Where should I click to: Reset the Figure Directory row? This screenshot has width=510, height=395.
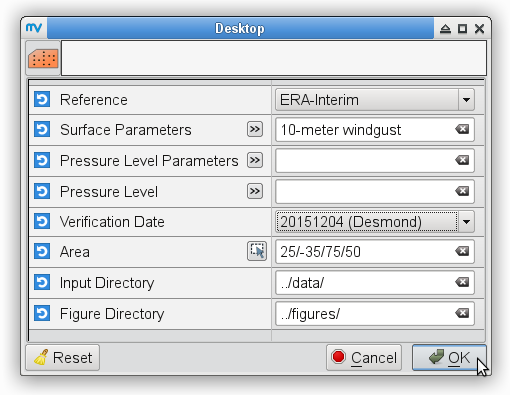click(x=42, y=313)
